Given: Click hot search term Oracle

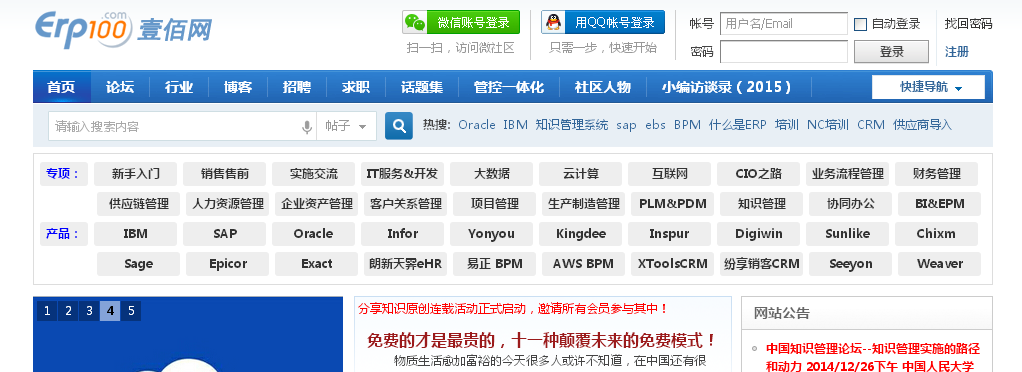Looking at the screenshot, I should pyautogui.click(x=476, y=124).
